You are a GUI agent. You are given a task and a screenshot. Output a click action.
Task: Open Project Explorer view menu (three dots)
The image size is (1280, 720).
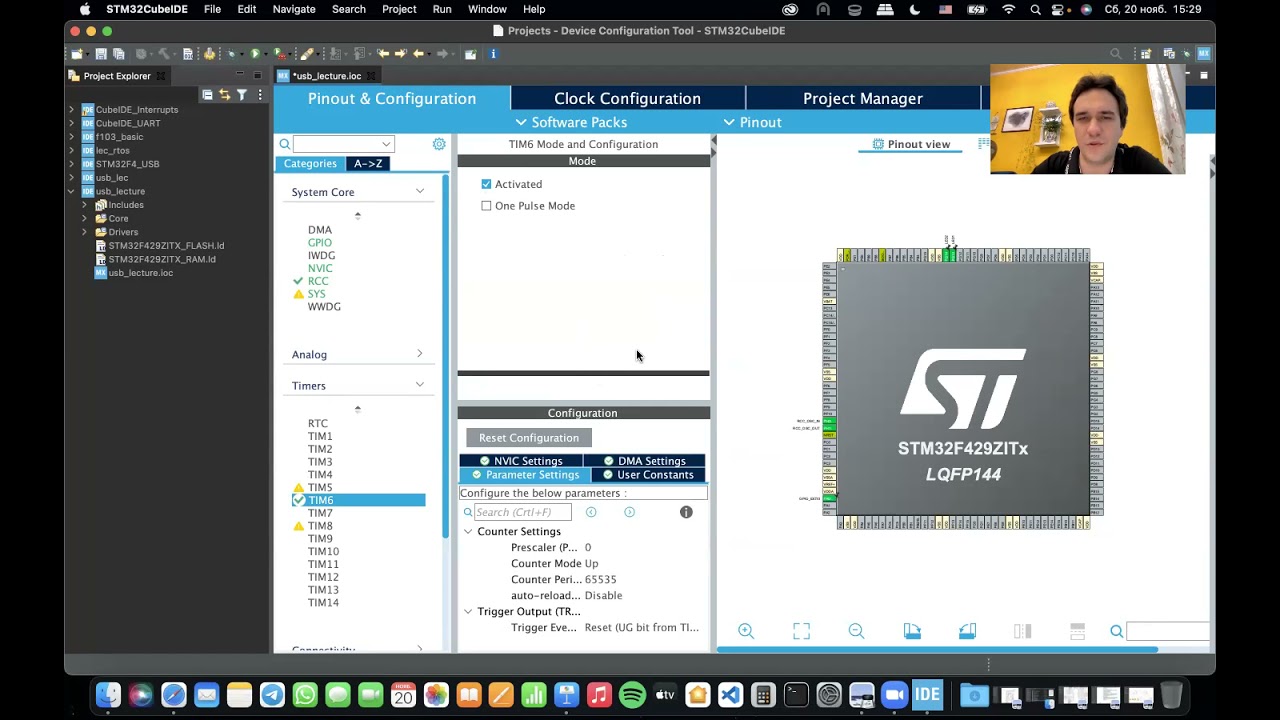click(x=260, y=95)
